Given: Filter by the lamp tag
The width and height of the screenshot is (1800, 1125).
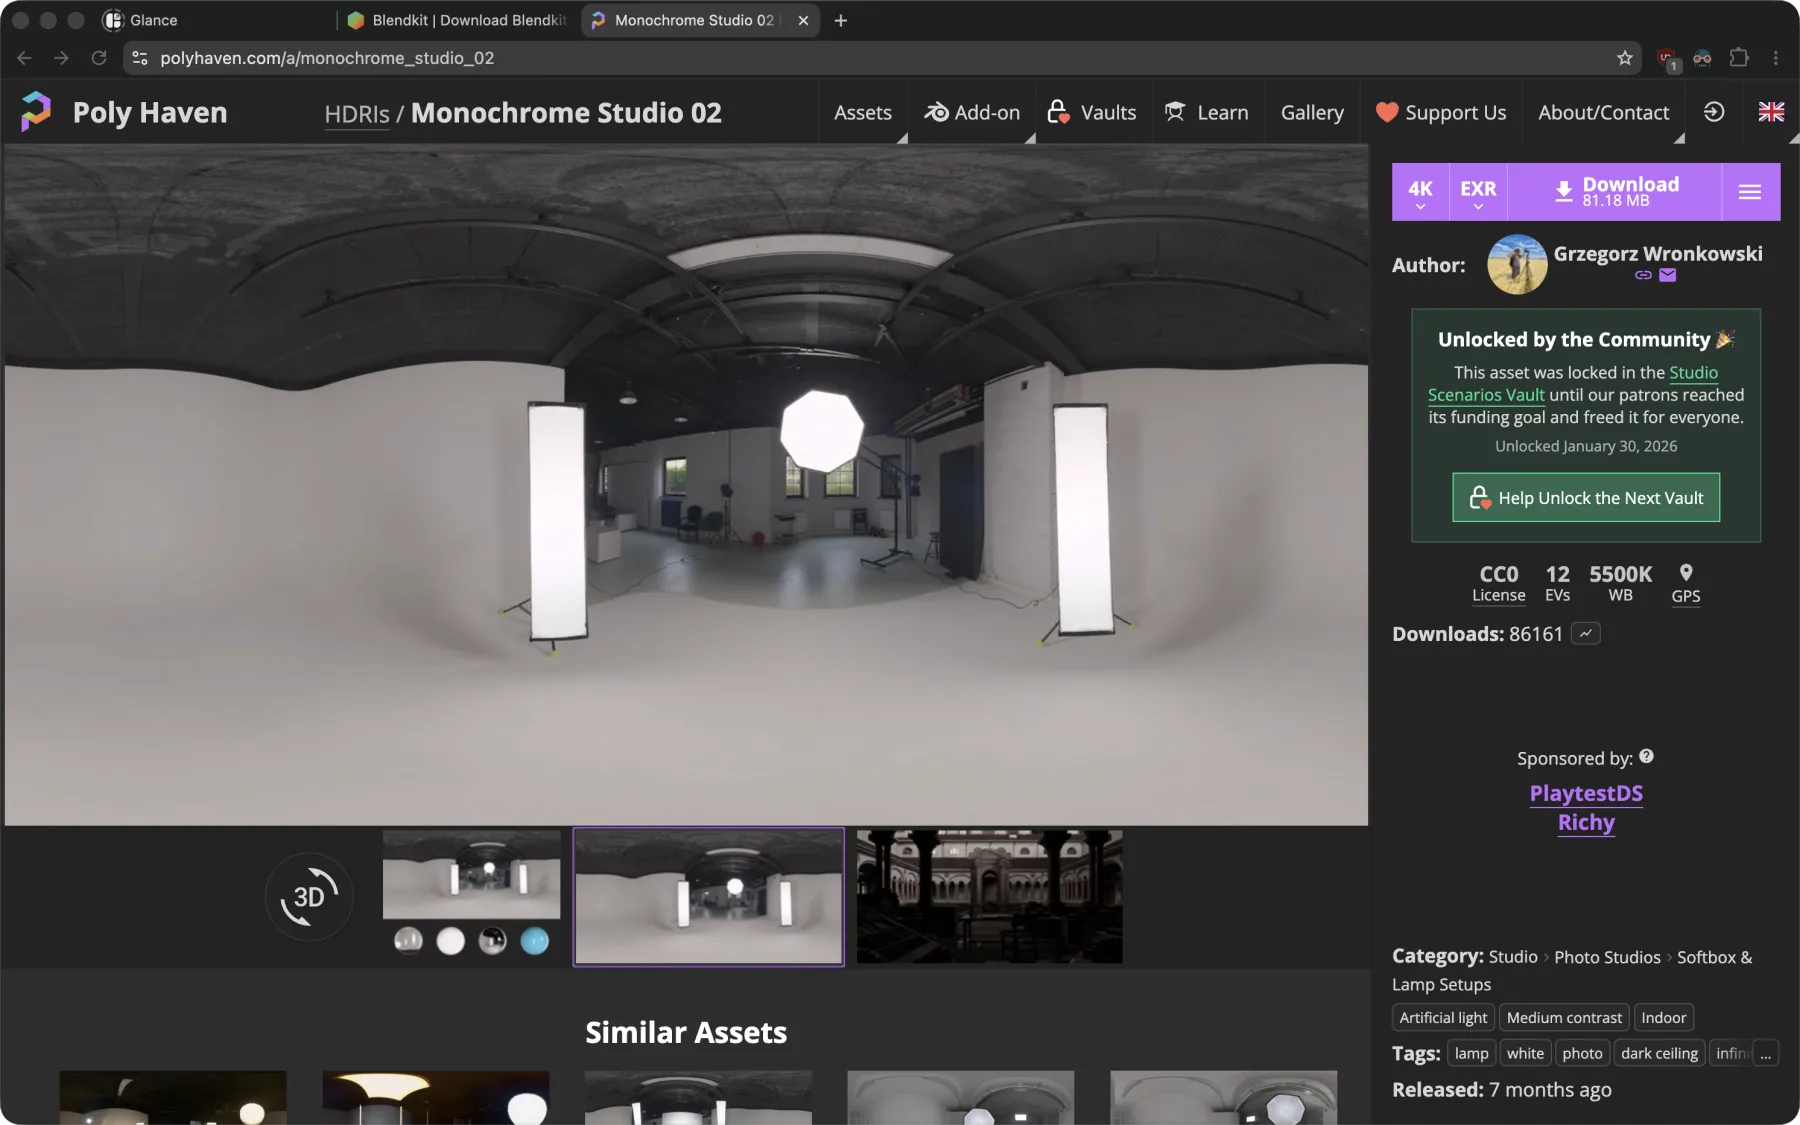Looking at the screenshot, I should [1471, 1054].
